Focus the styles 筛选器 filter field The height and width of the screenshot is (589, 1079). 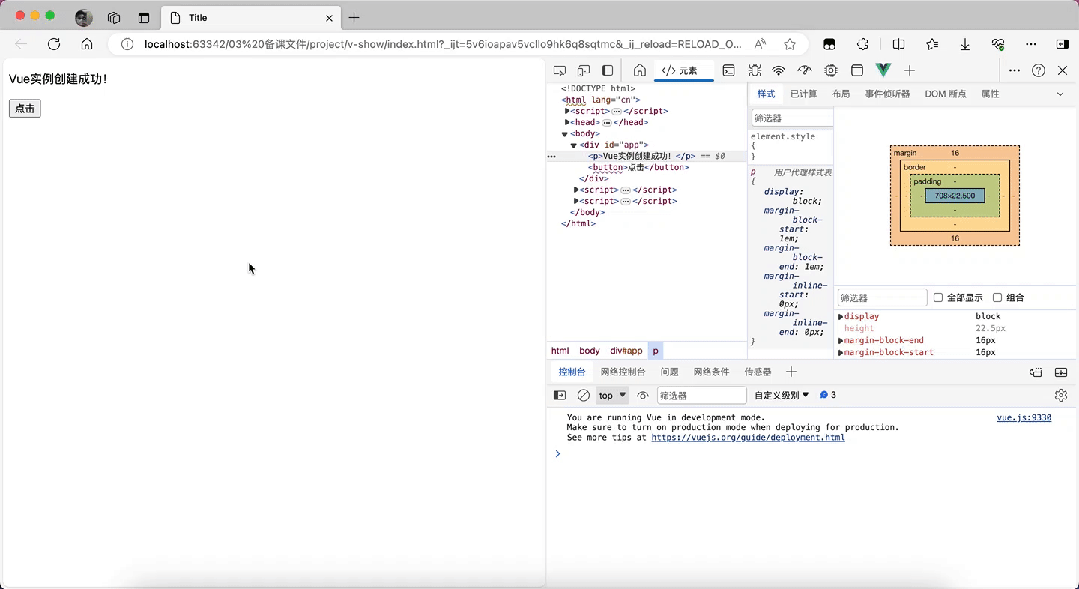tap(792, 118)
